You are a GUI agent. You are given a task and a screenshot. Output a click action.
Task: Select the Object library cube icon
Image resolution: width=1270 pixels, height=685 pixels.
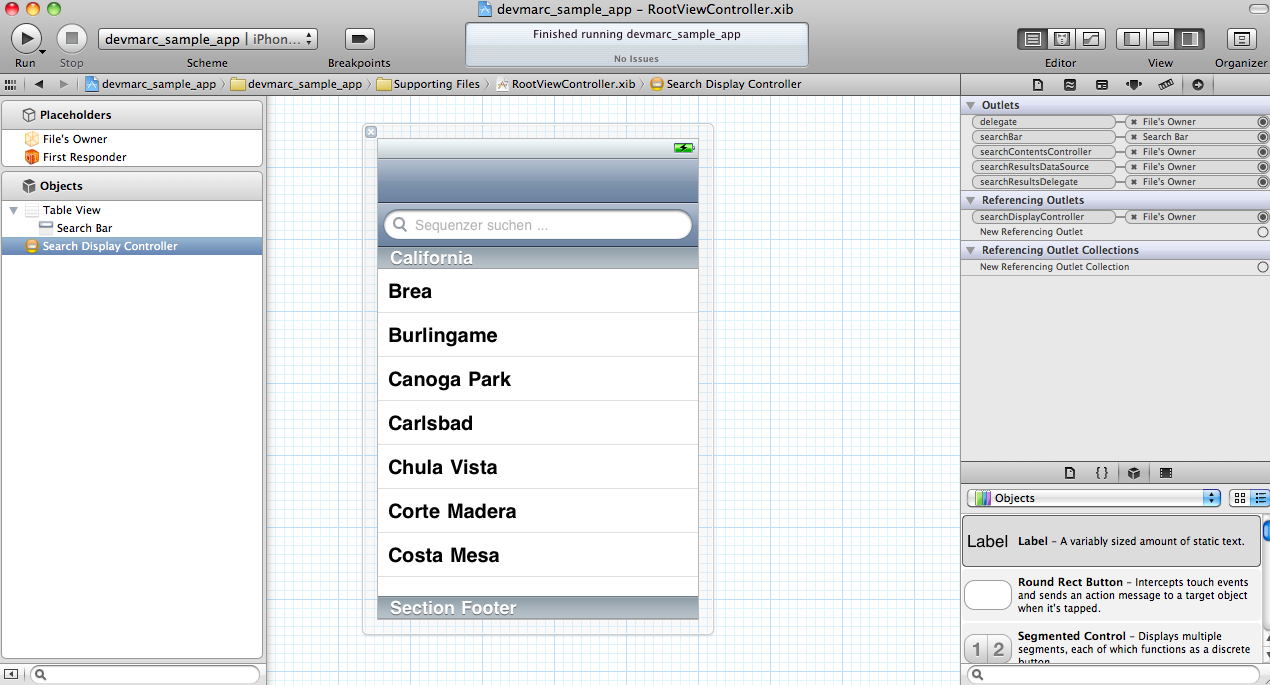pos(1134,472)
